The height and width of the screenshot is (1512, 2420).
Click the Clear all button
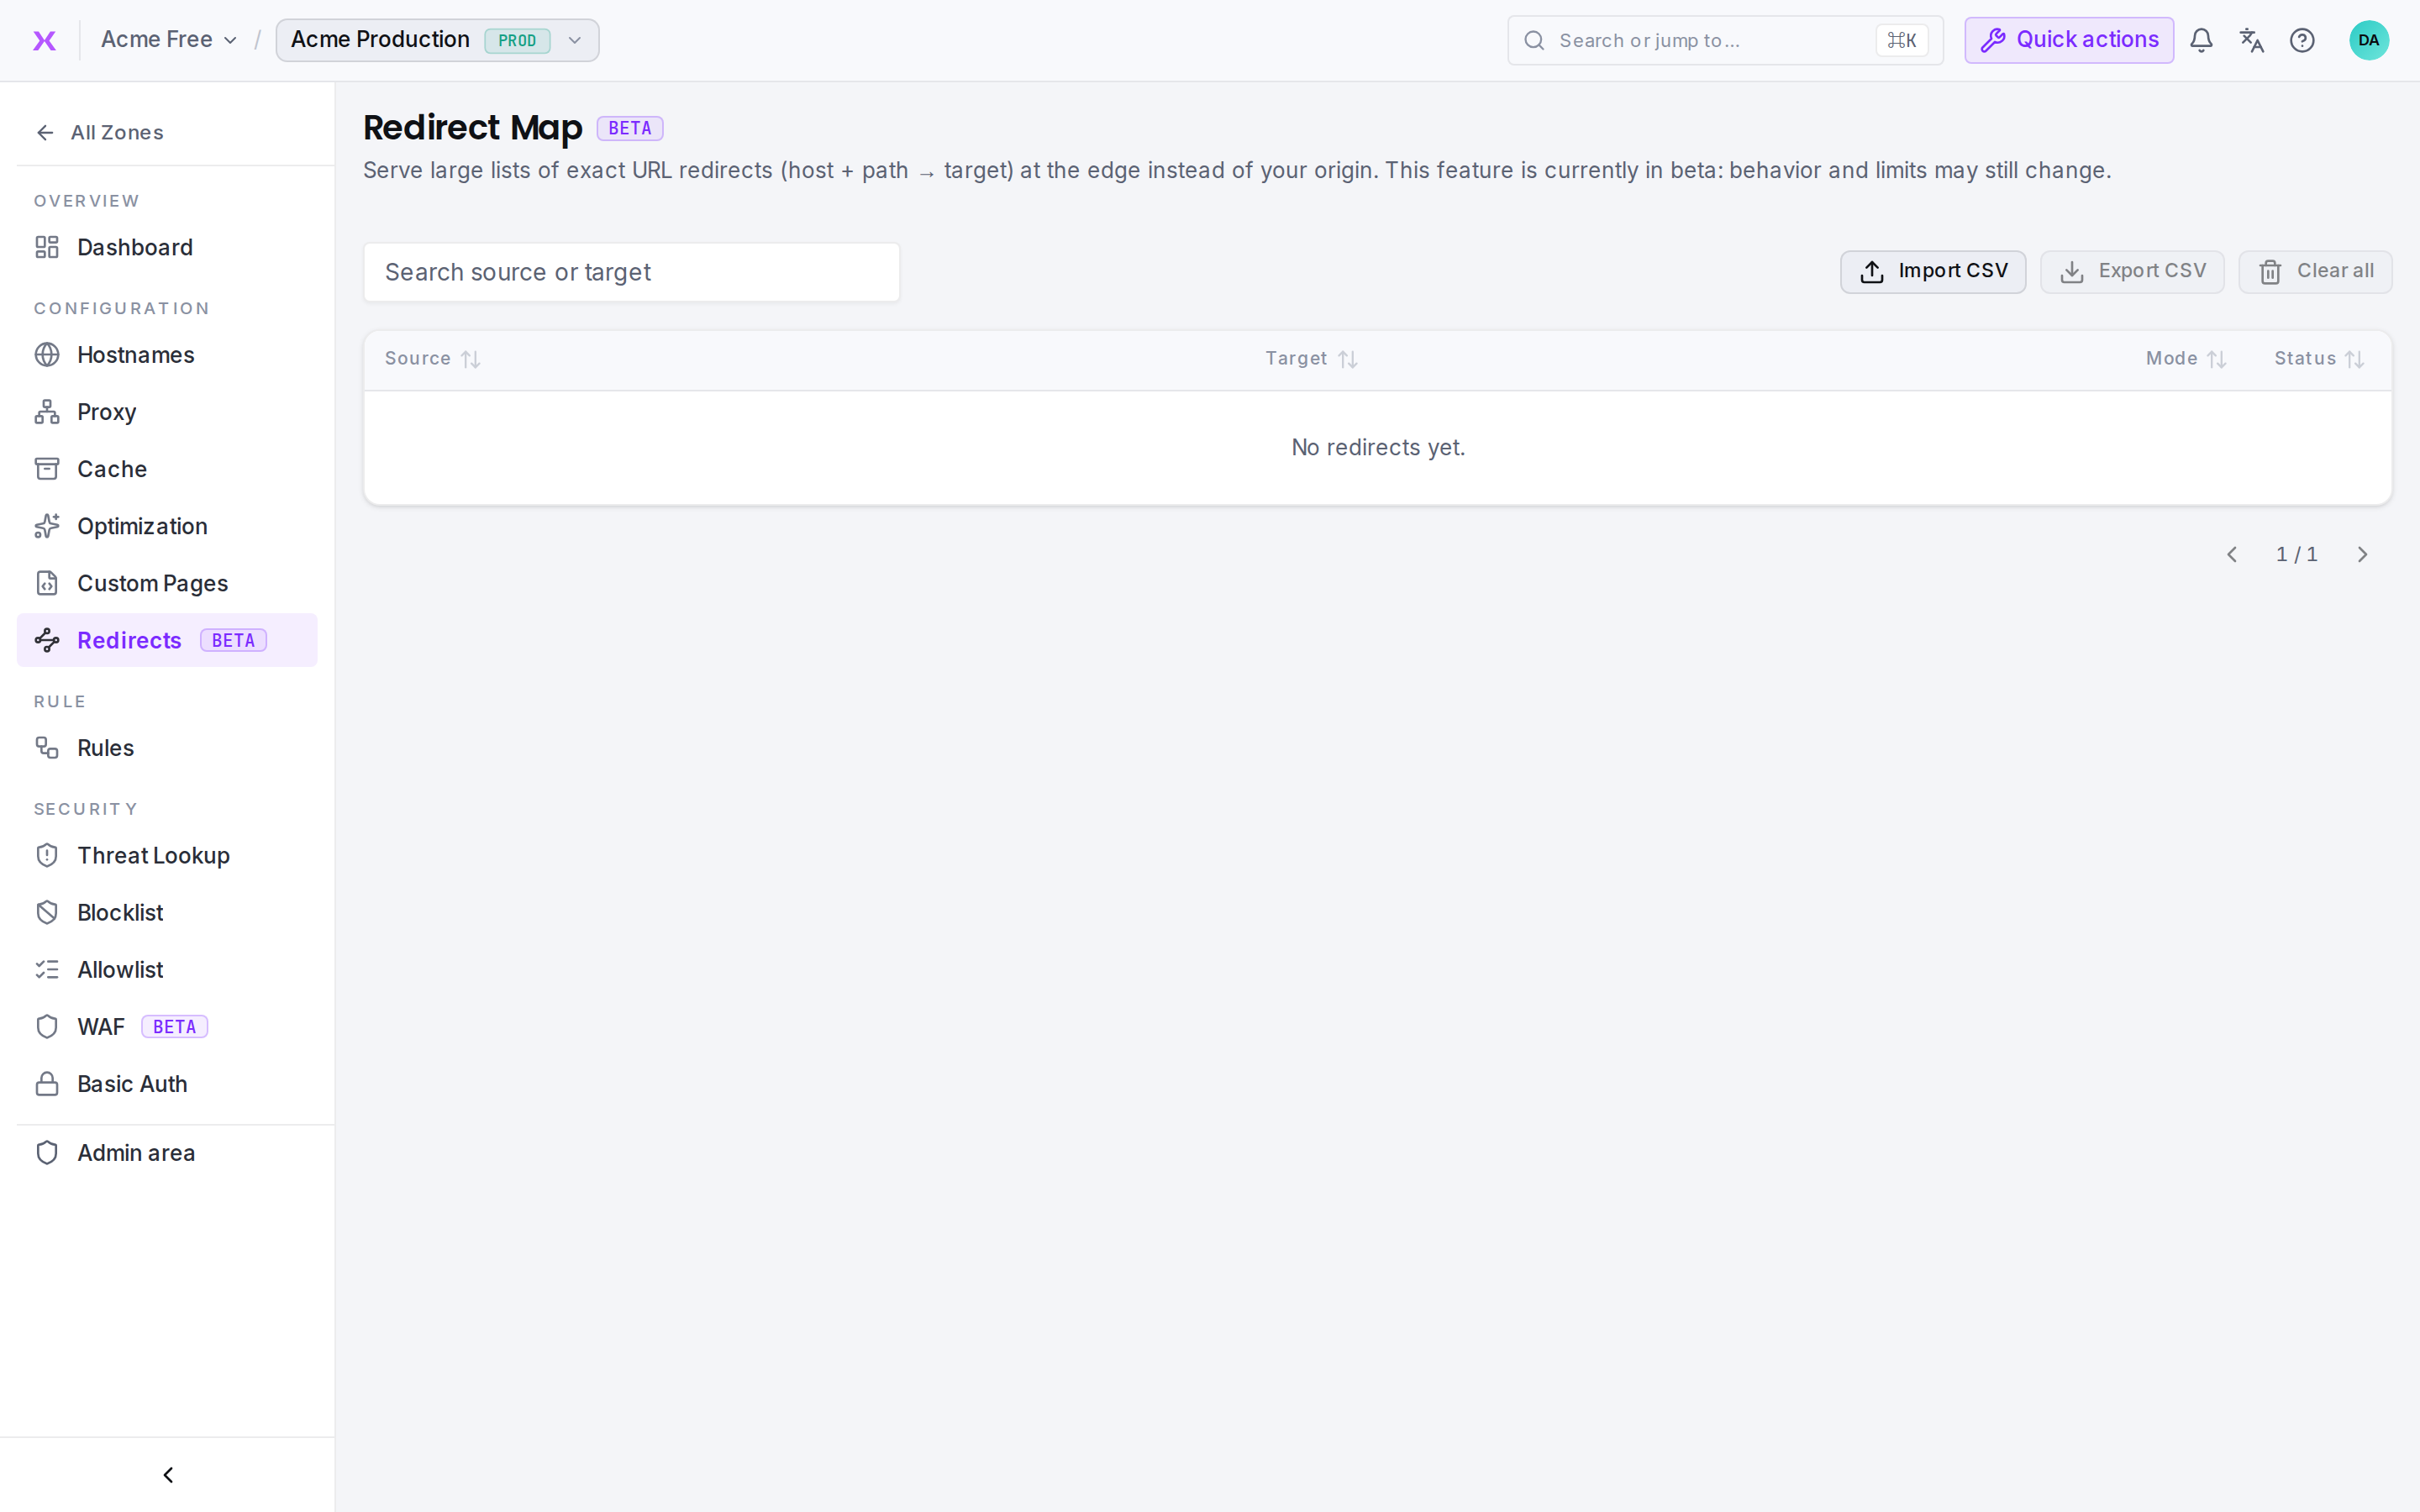[2315, 272]
